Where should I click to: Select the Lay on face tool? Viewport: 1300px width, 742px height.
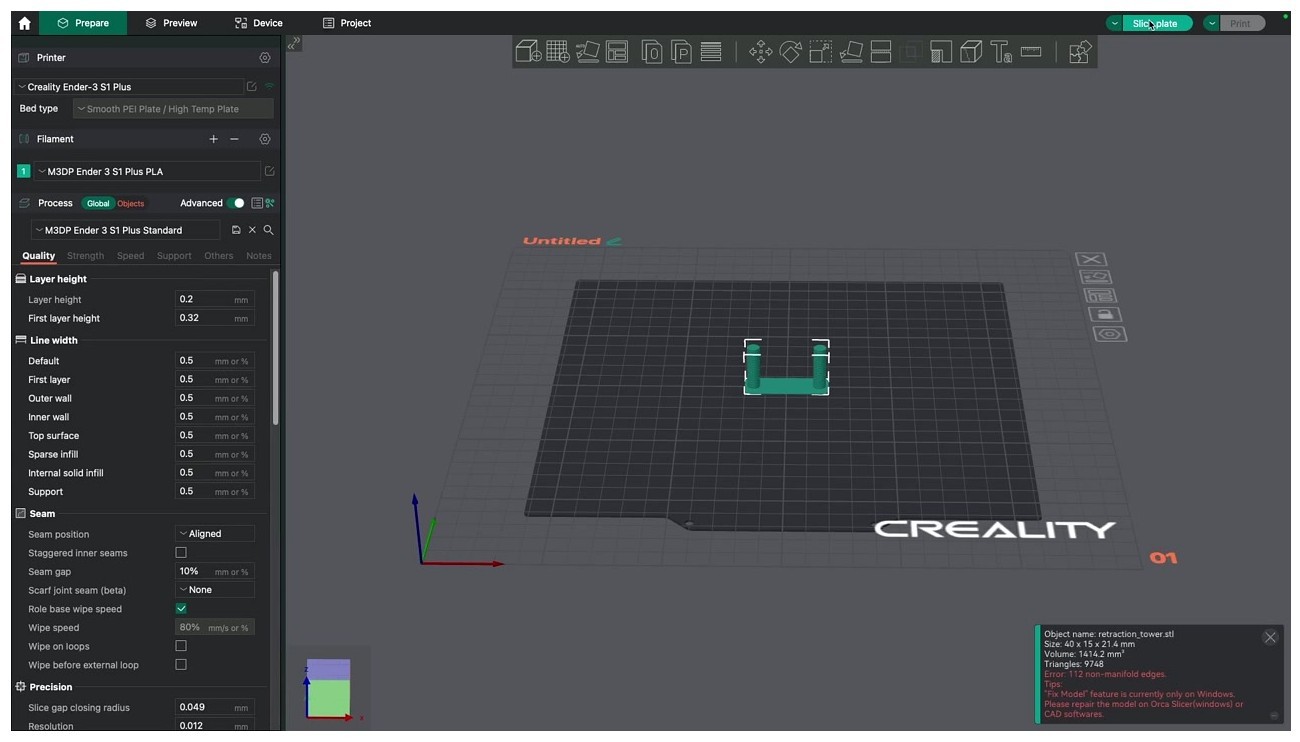(851, 51)
